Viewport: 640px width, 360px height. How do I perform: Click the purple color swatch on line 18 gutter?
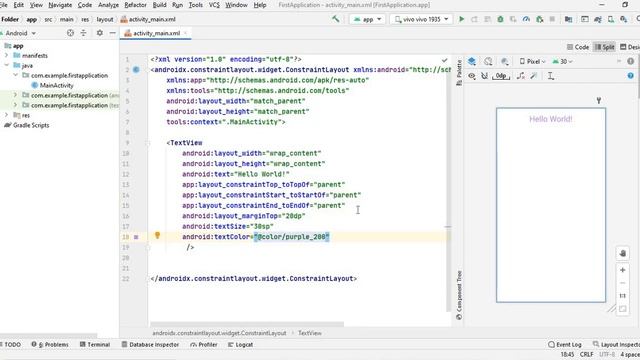point(136,237)
